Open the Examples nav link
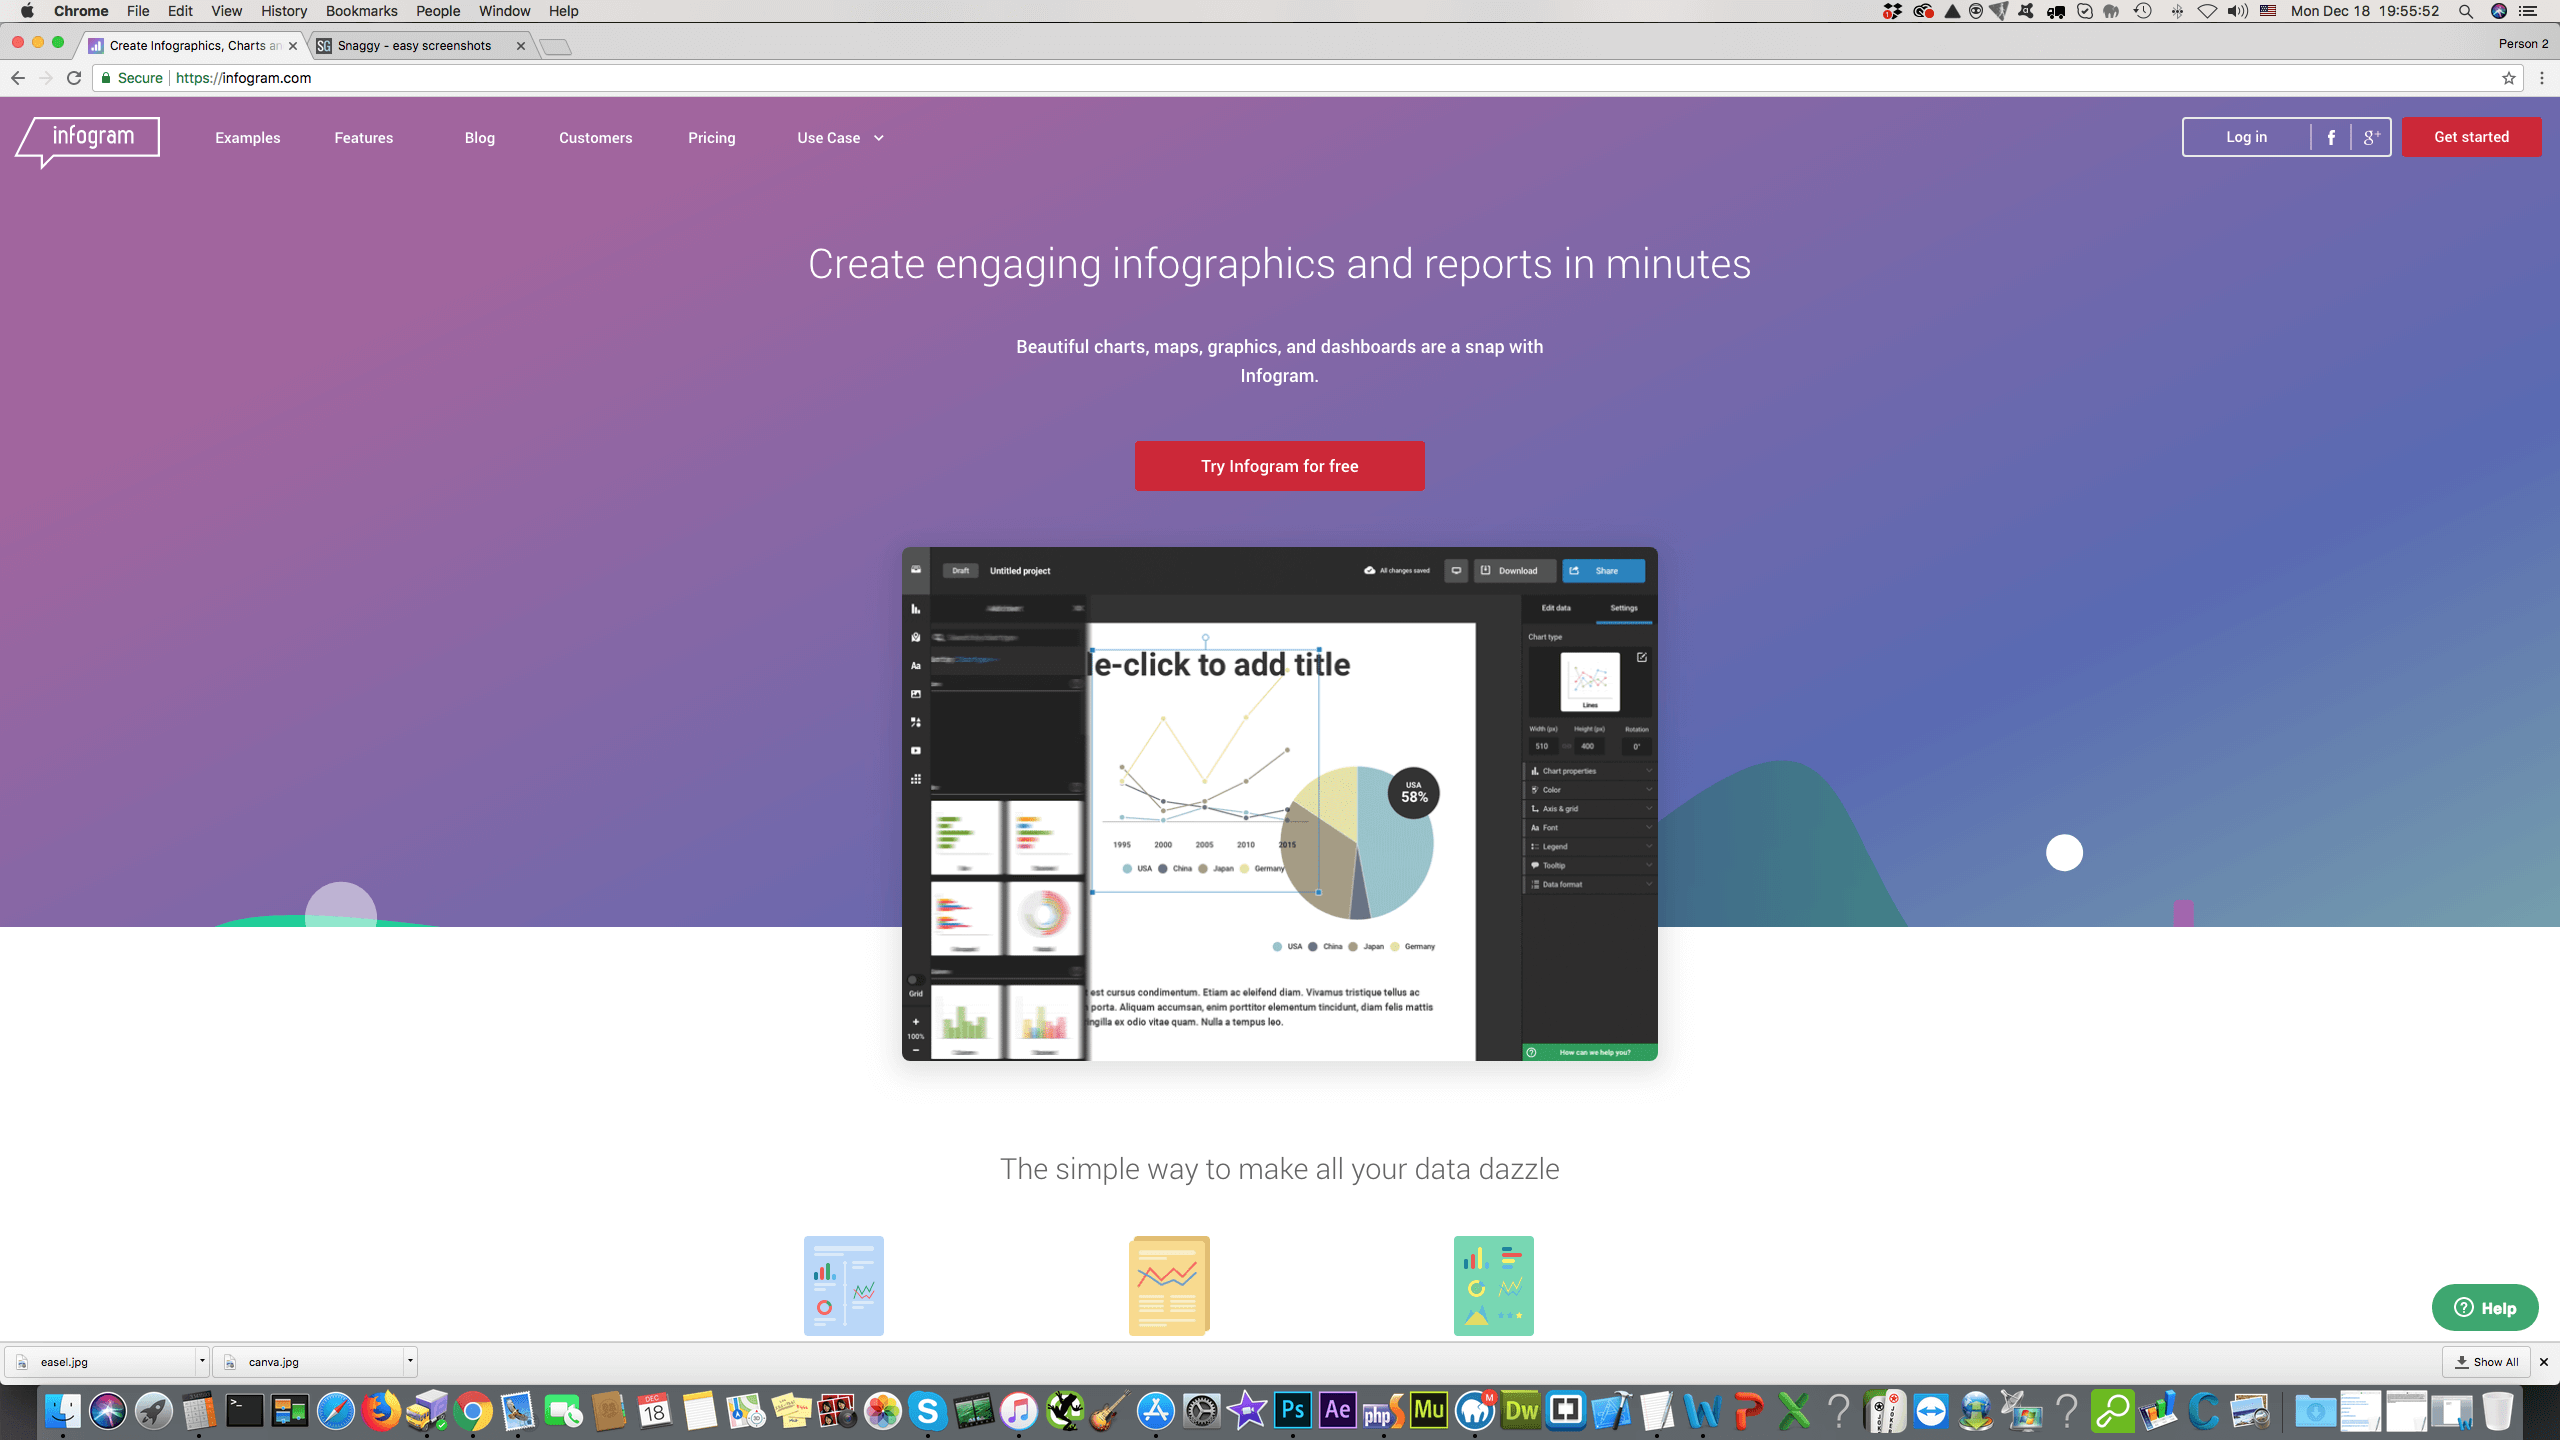The width and height of the screenshot is (2560, 1440). 247,138
